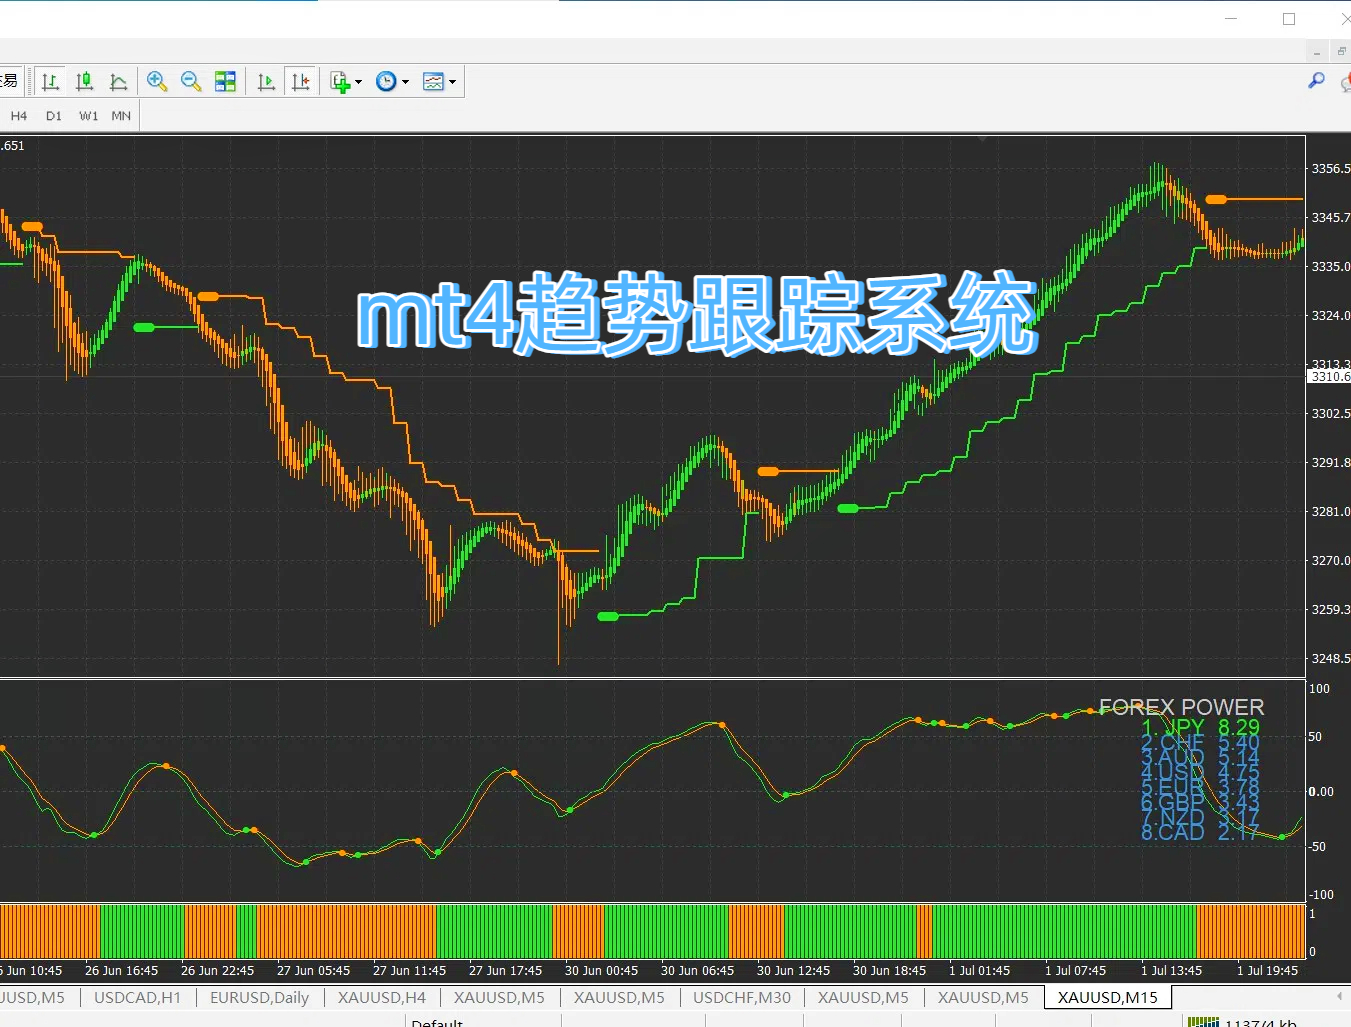1351x1027 pixels.
Task: Switch chart to candlesticks mode
Action: coord(85,82)
